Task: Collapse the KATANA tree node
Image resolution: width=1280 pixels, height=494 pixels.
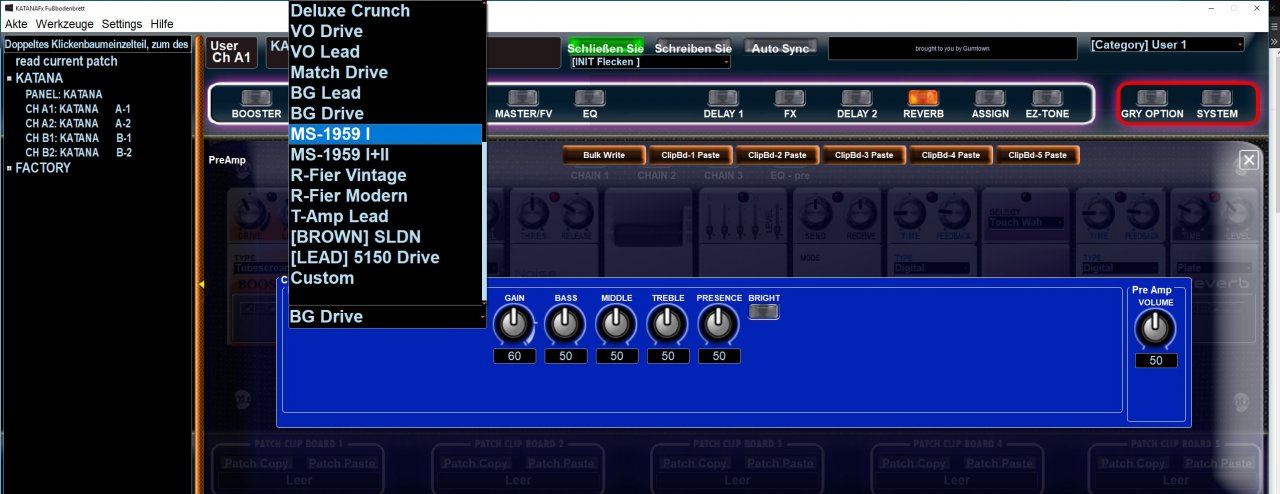Action: (9, 78)
